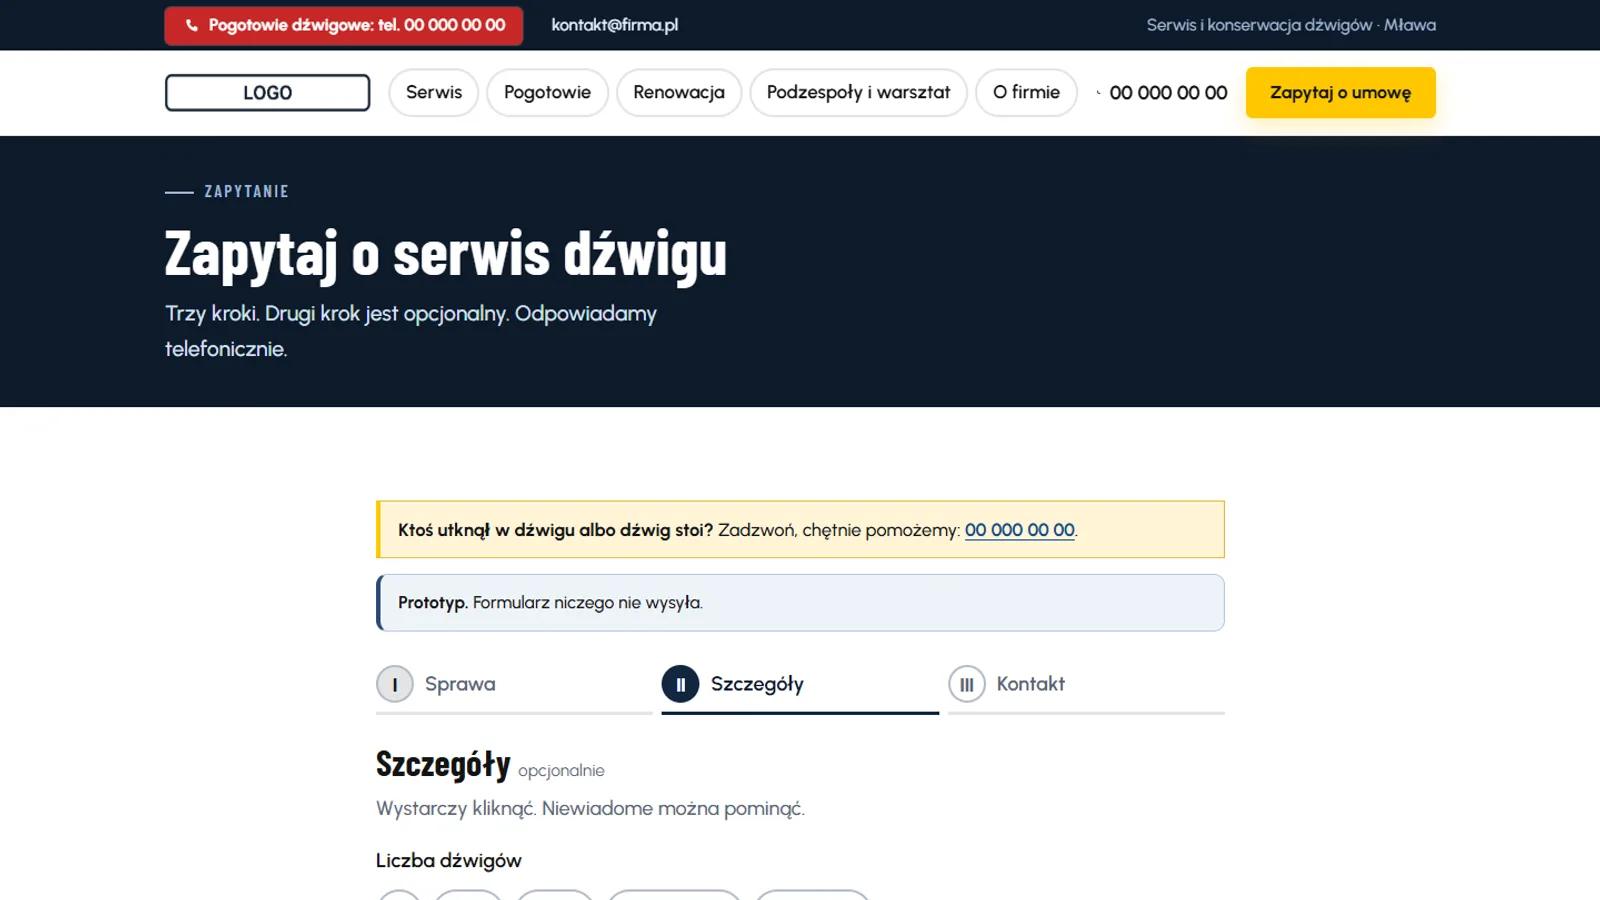Click the "Wystarczy kliknąć. Niewiadome można pominąć." text

(x=590, y=809)
